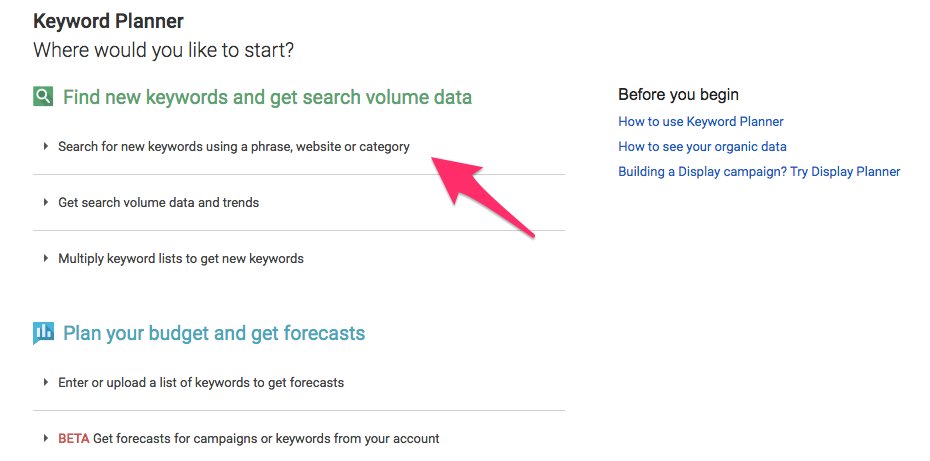The image size is (930, 461).
Task: Expand triangle next to "Get search volume data"
Action: [46, 202]
